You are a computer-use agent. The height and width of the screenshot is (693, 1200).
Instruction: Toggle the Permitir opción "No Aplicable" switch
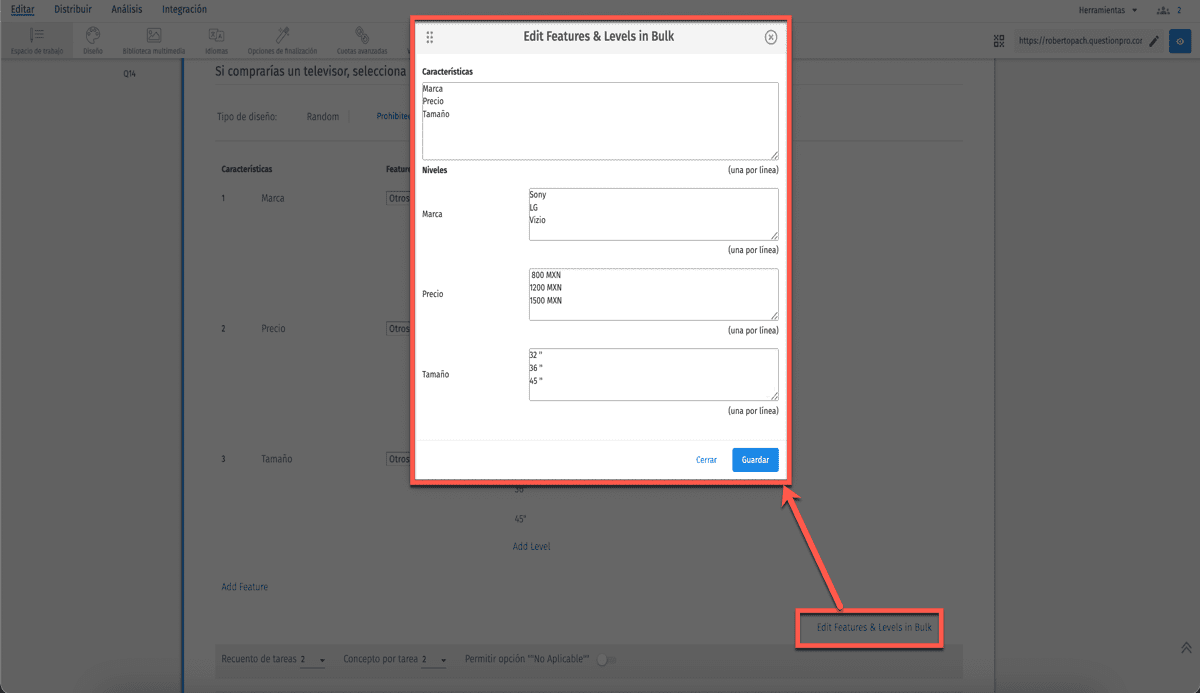click(606, 660)
